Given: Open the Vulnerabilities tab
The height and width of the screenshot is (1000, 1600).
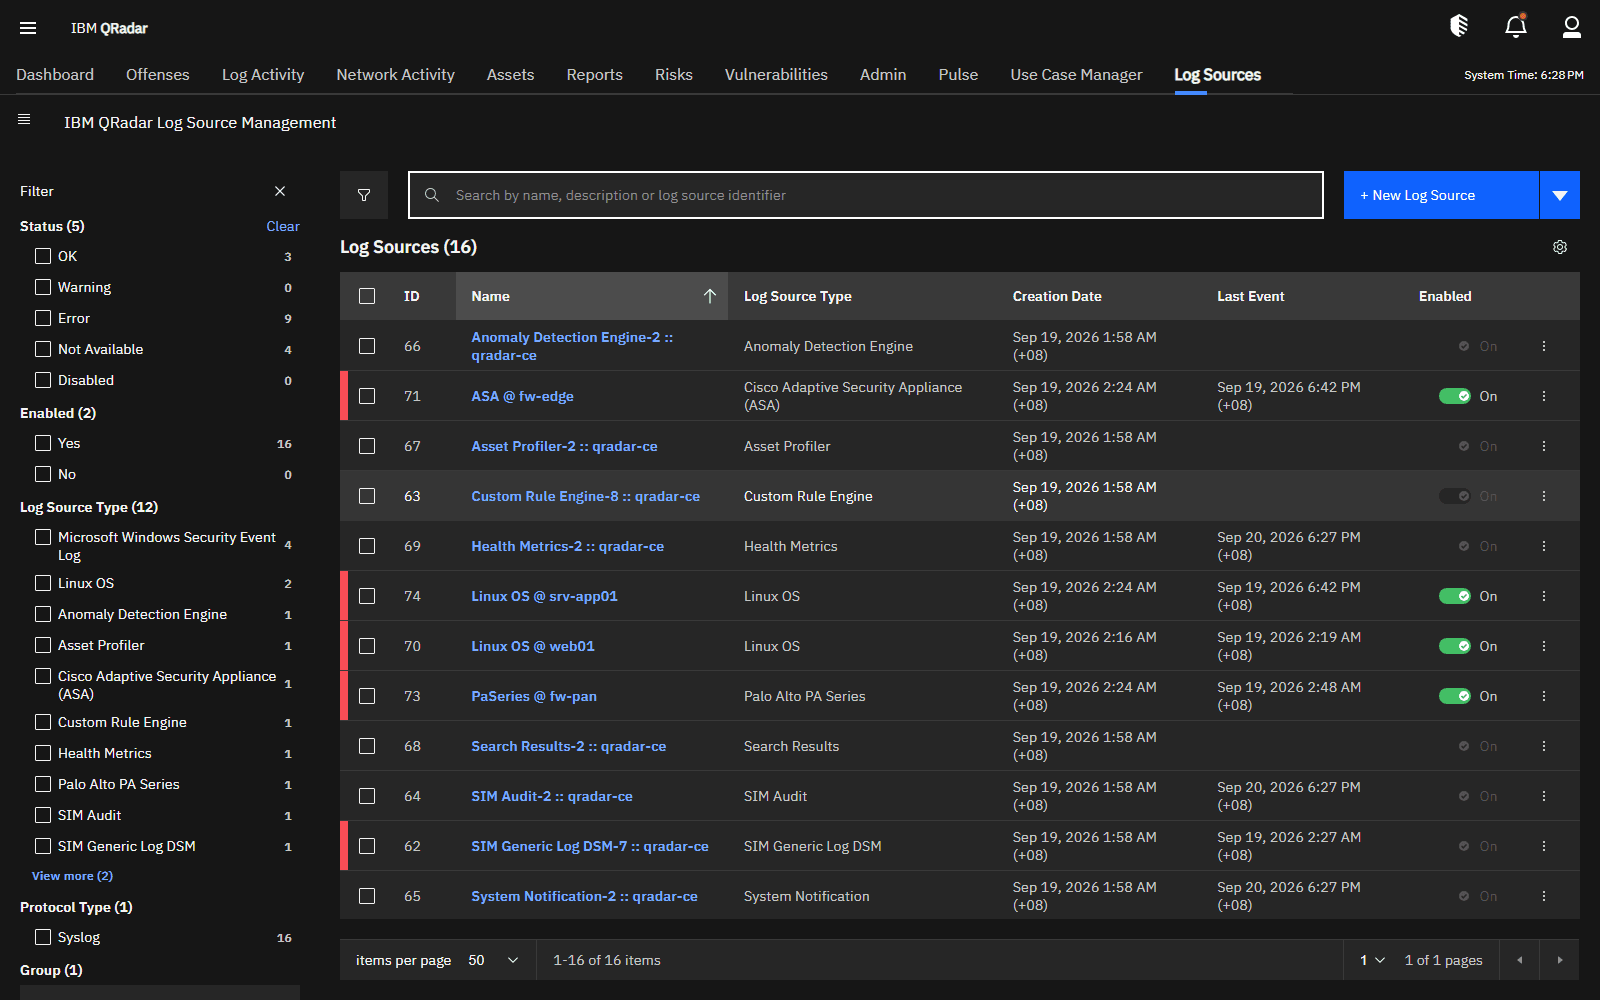Looking at the screenshot, I should click(x=776, y=75).
